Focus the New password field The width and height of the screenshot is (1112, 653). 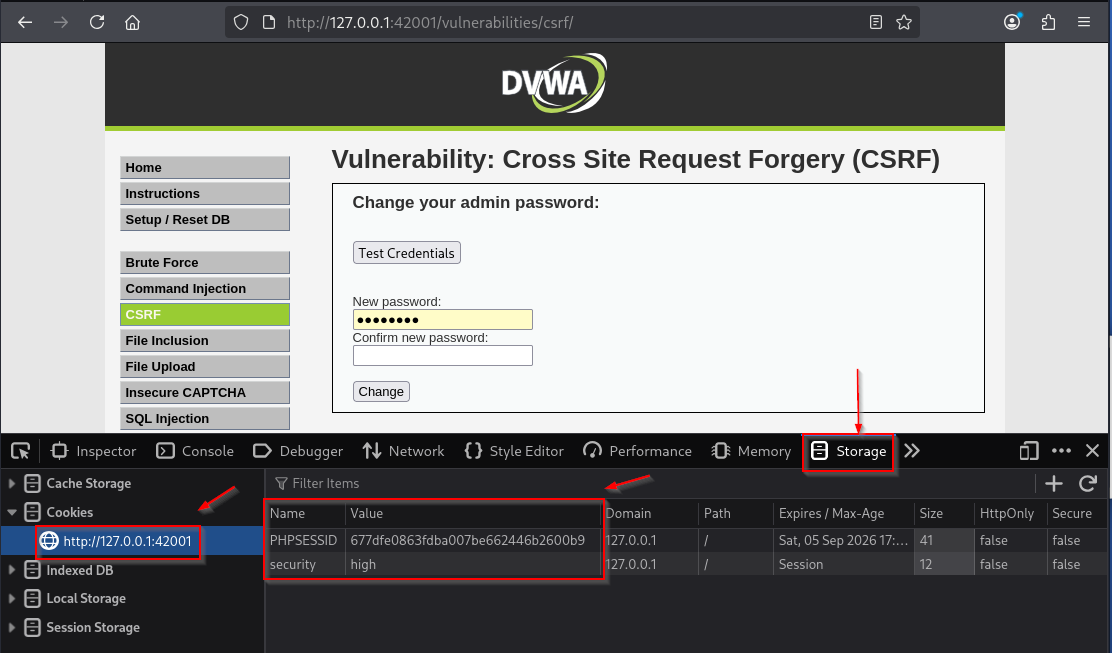pyautogui.click(x=443, y=320)
